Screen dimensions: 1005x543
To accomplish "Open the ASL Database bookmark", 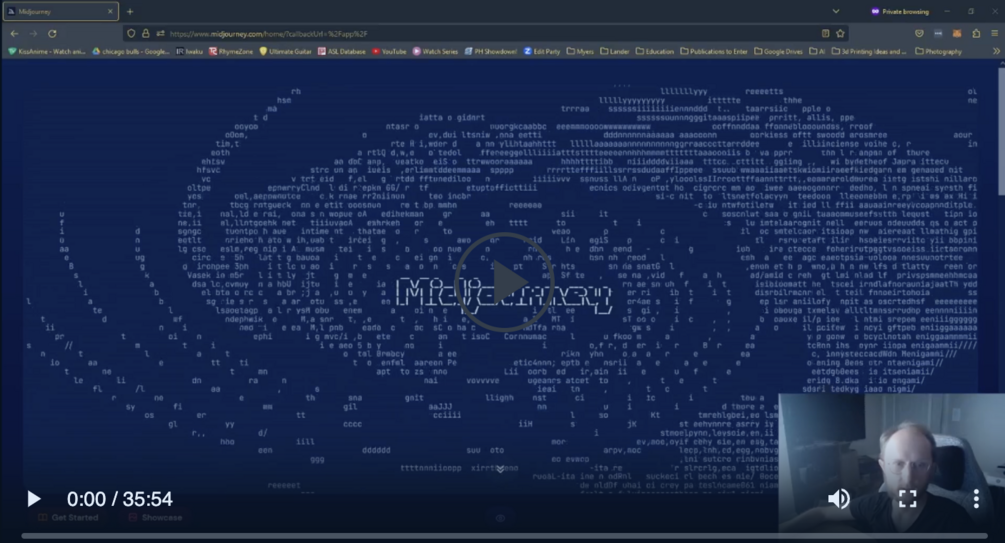I will [342, 51].
